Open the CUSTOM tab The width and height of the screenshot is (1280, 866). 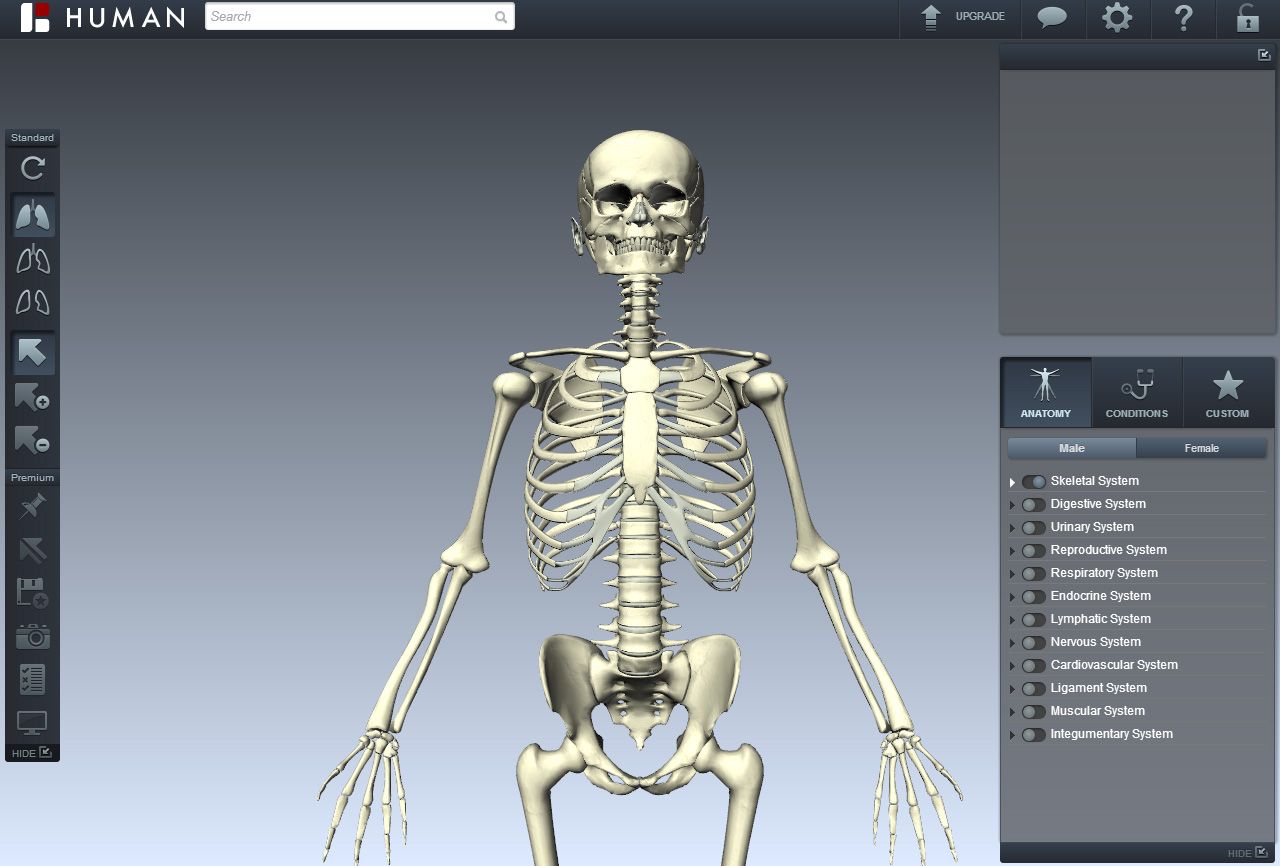[1228, 392]
